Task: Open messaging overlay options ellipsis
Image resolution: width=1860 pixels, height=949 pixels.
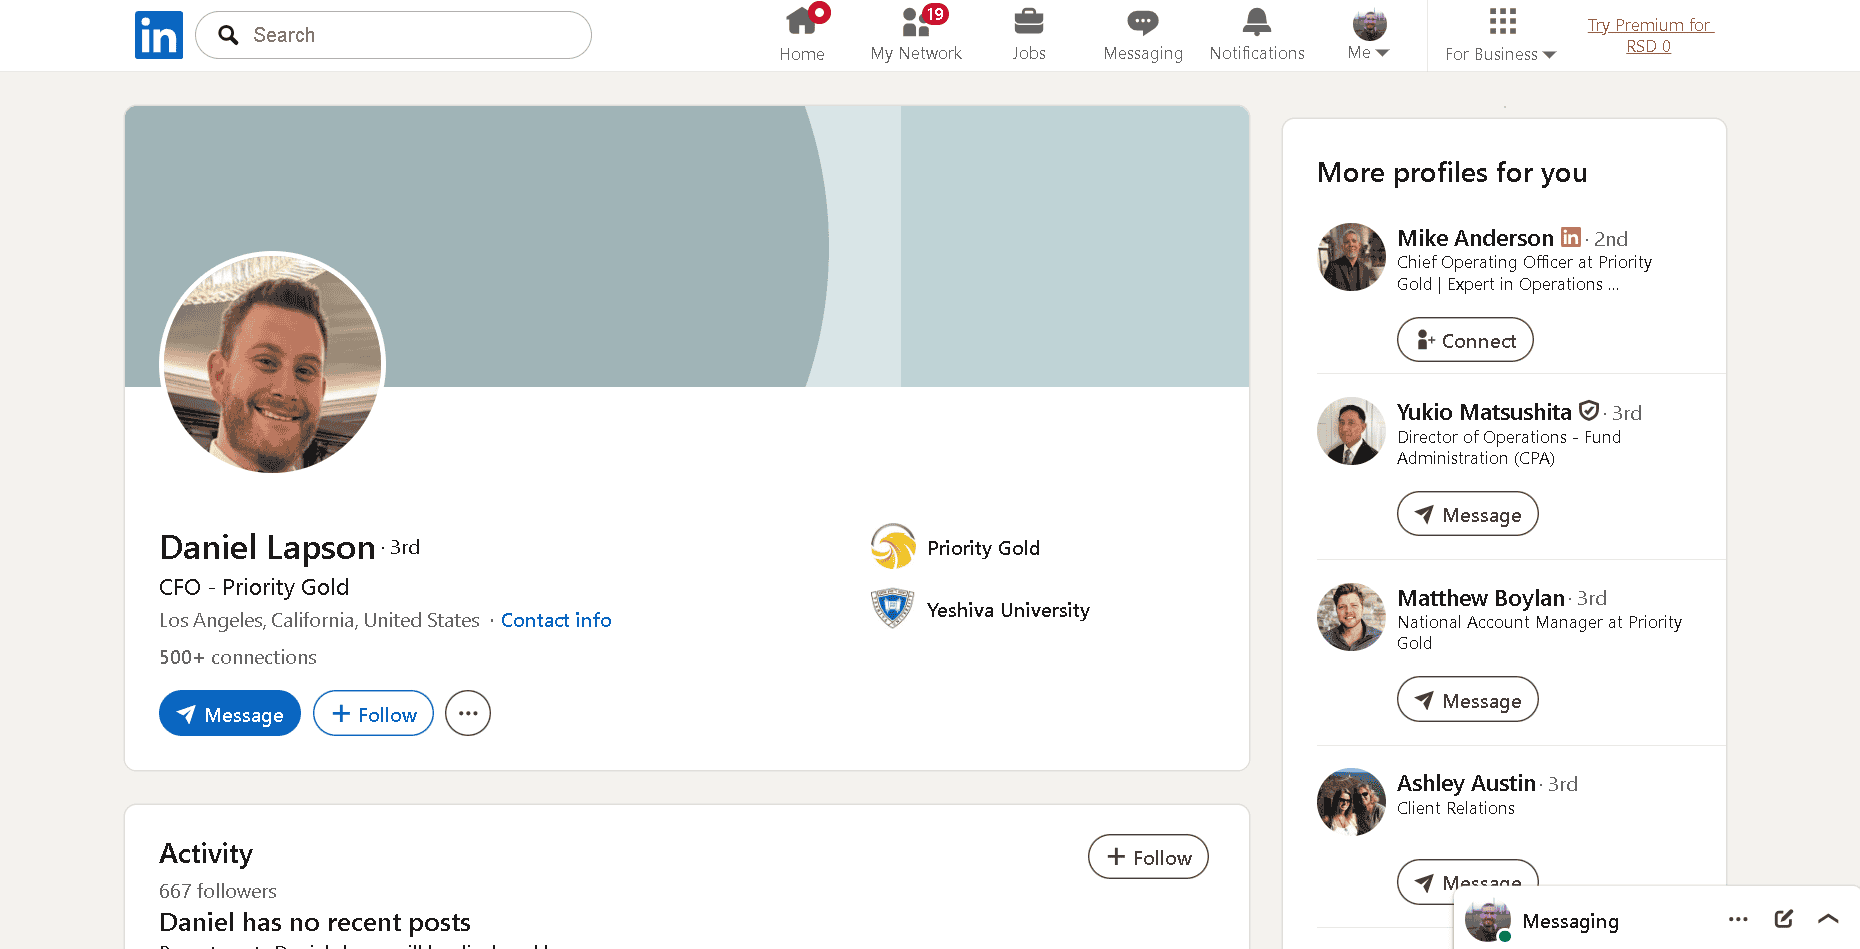Action: (1738, 919)
